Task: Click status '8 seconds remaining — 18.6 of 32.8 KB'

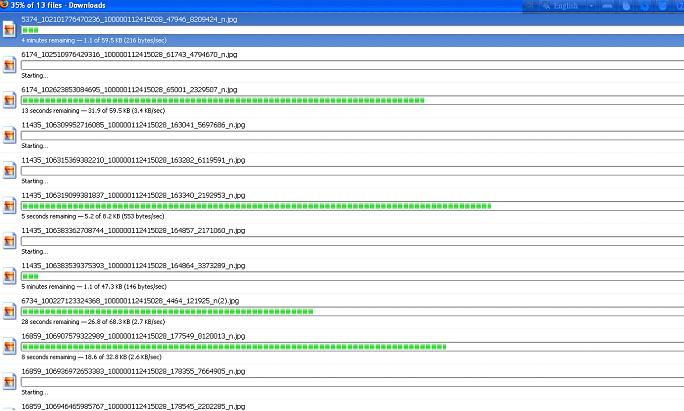Action: point(91,357)
